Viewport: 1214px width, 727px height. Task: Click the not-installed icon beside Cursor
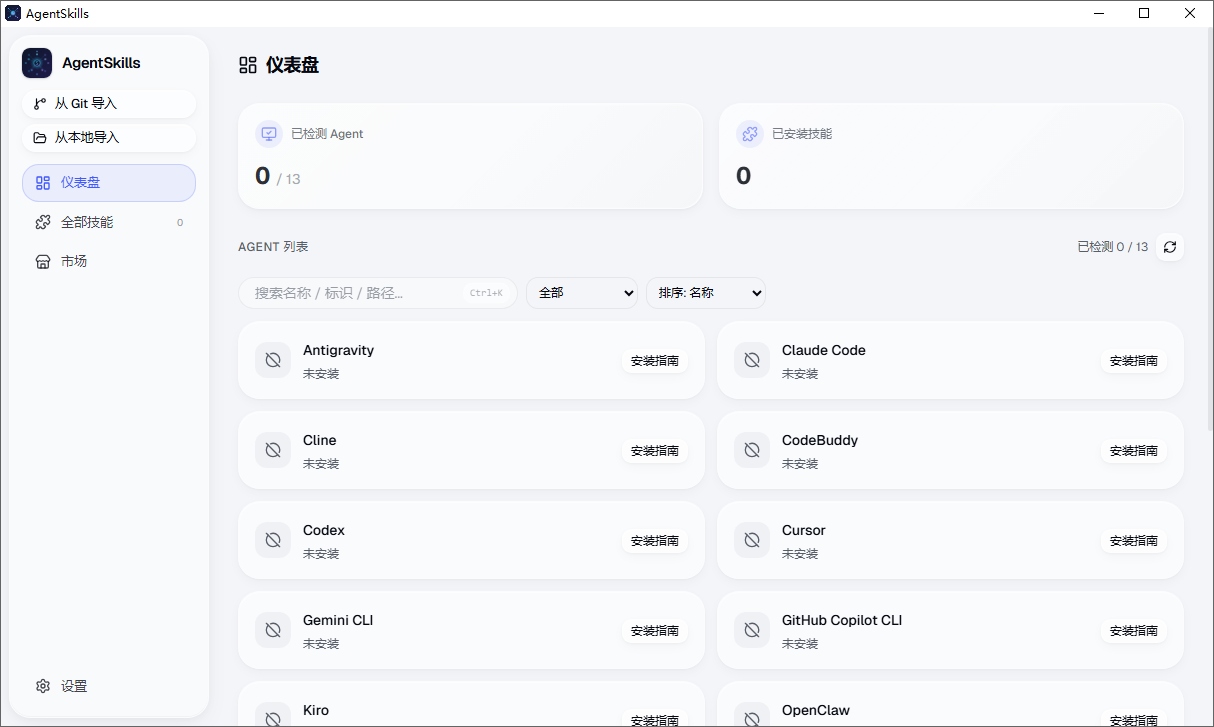(x=752, y=540)
